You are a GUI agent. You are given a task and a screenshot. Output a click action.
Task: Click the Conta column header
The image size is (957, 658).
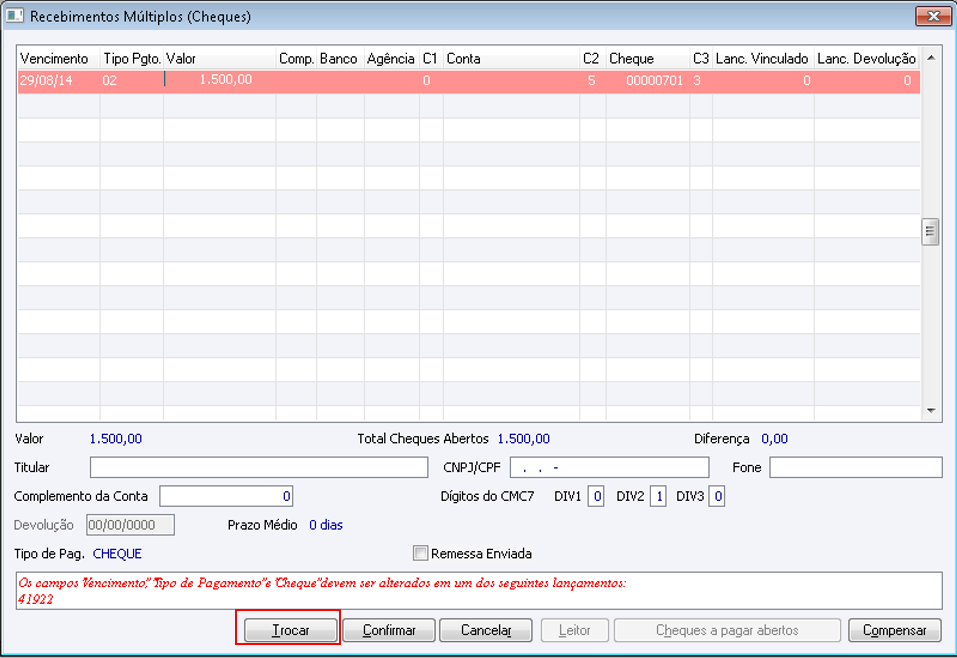pyautogui.click(x=511, y=59)
